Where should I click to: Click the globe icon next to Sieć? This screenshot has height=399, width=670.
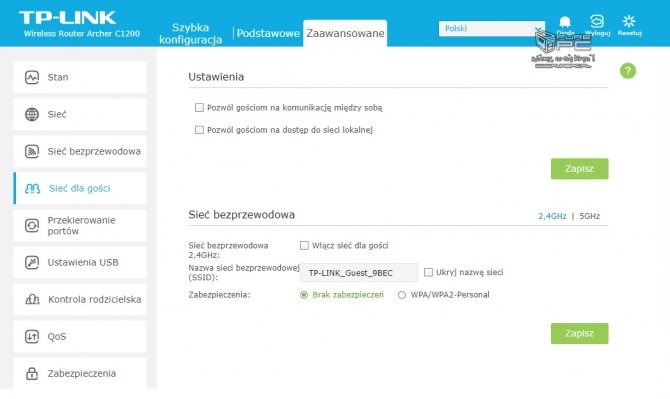coord(32,114)
